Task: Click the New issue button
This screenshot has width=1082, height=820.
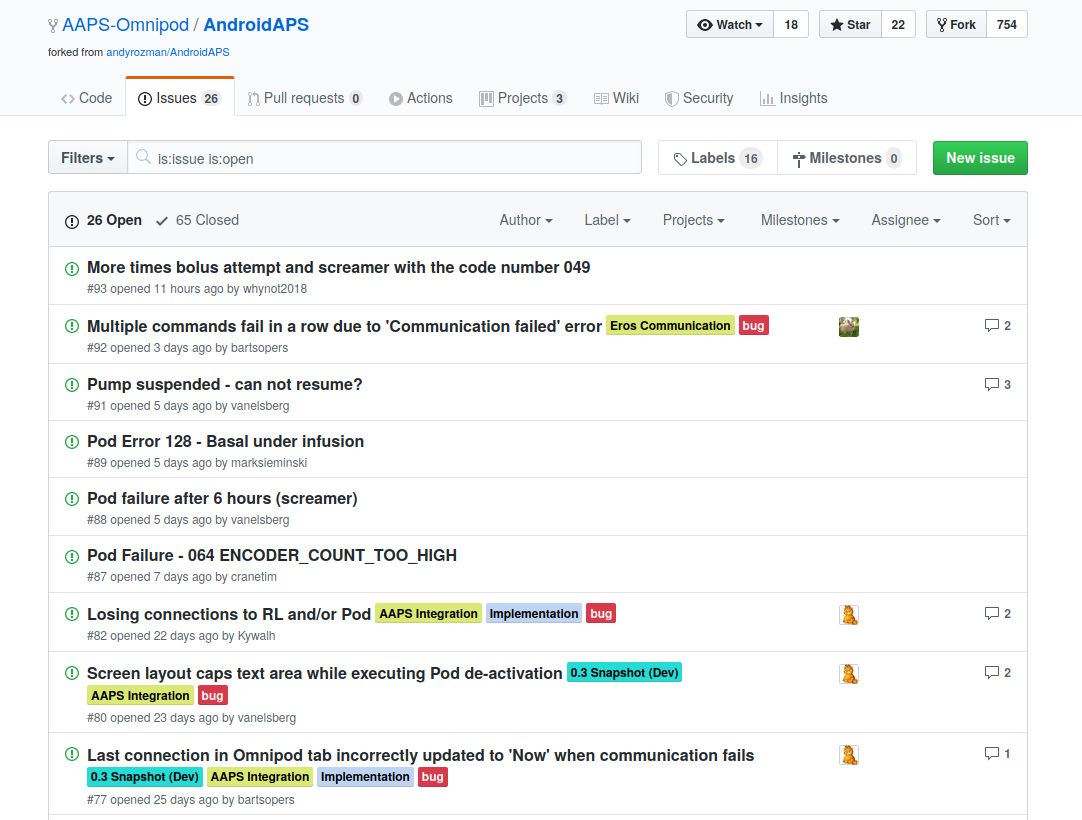Action: coord(980,157)
